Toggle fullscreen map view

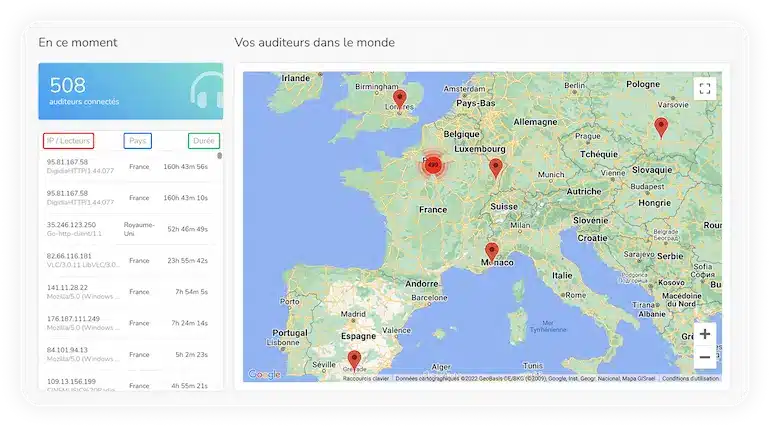click(705, 89)
